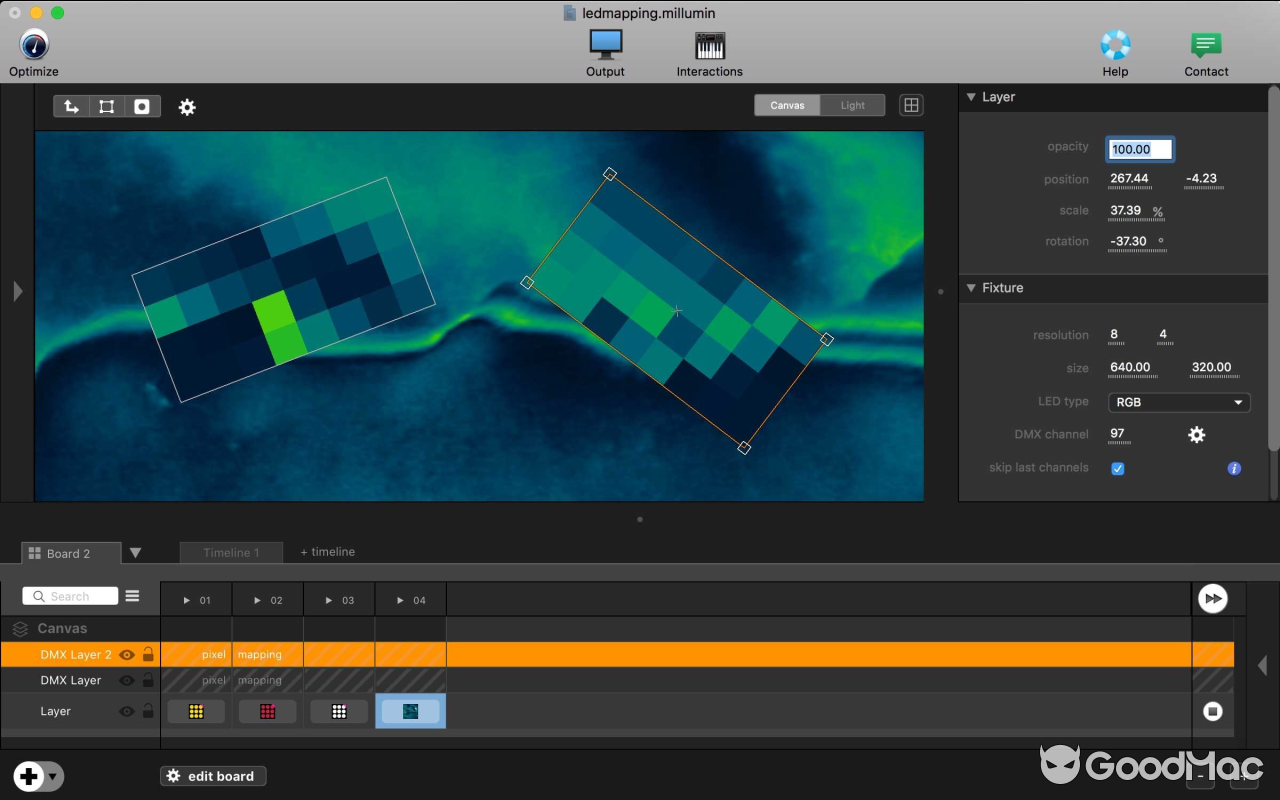Switch to Timeline 1 tab

click(231, 552)
